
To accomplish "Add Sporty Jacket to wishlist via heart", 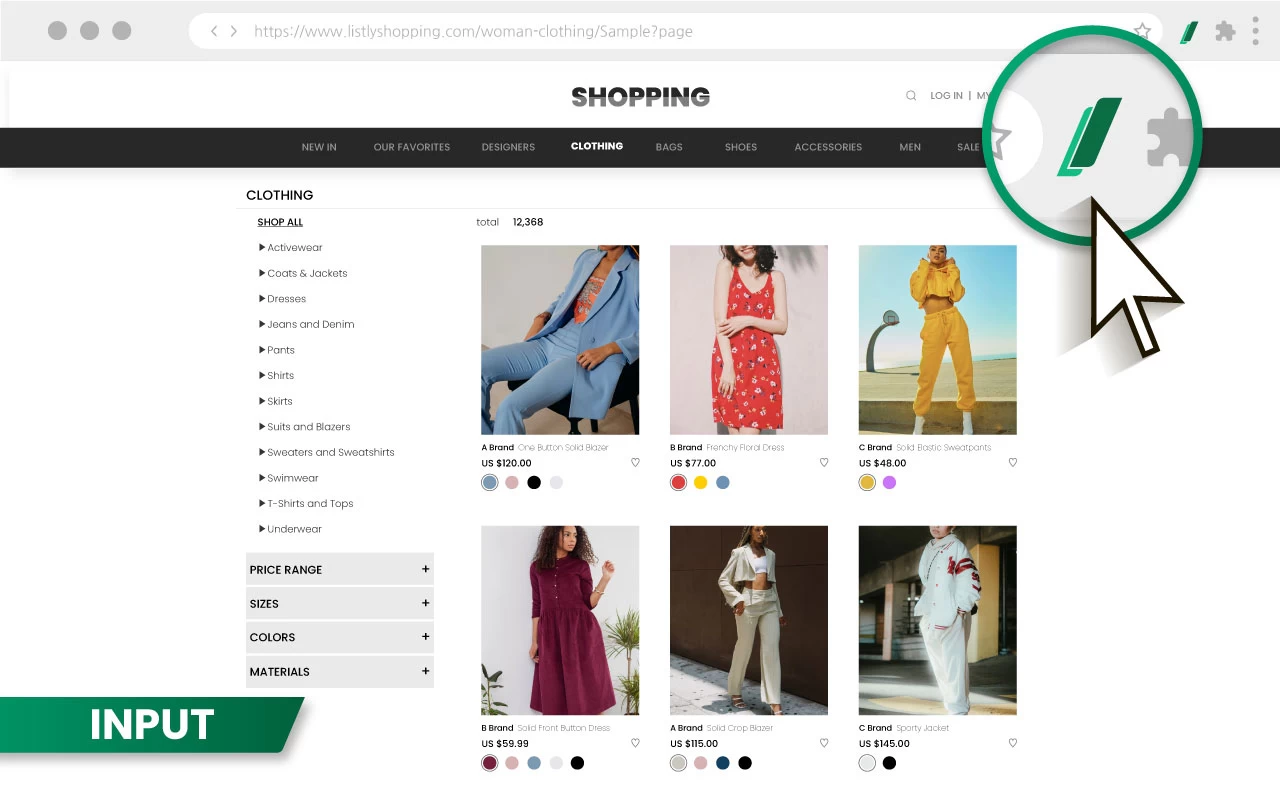I will click(x=1013, y=743).
